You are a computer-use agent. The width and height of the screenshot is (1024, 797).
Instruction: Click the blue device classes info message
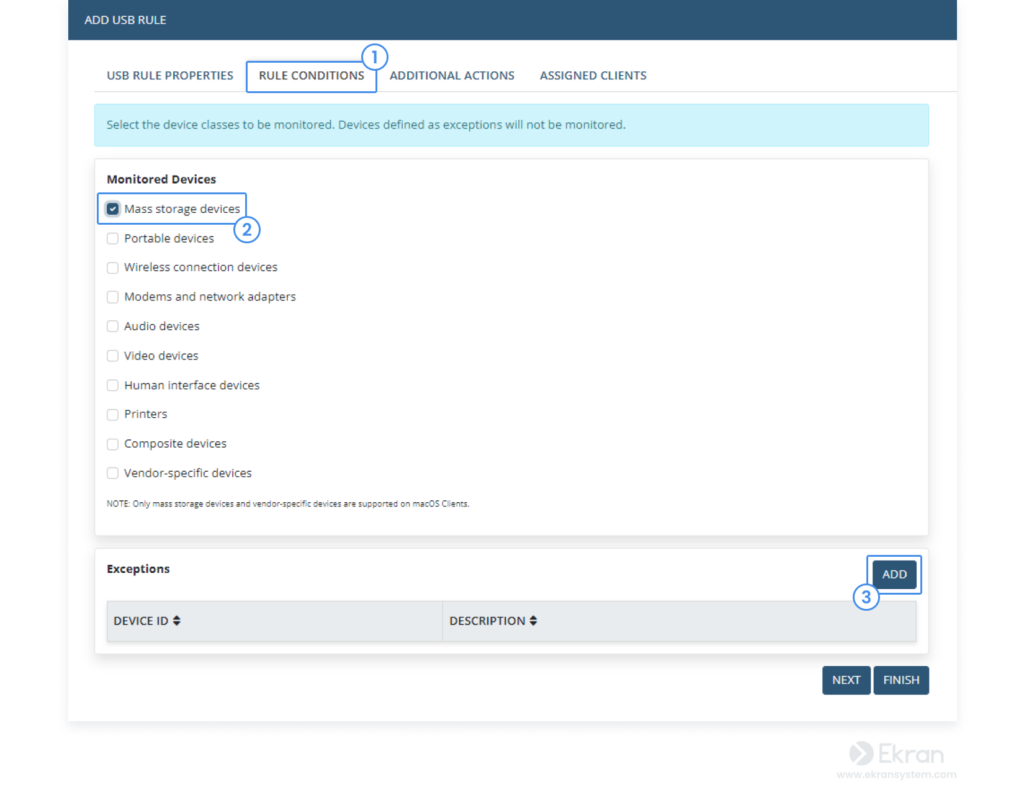coord(511,125)
